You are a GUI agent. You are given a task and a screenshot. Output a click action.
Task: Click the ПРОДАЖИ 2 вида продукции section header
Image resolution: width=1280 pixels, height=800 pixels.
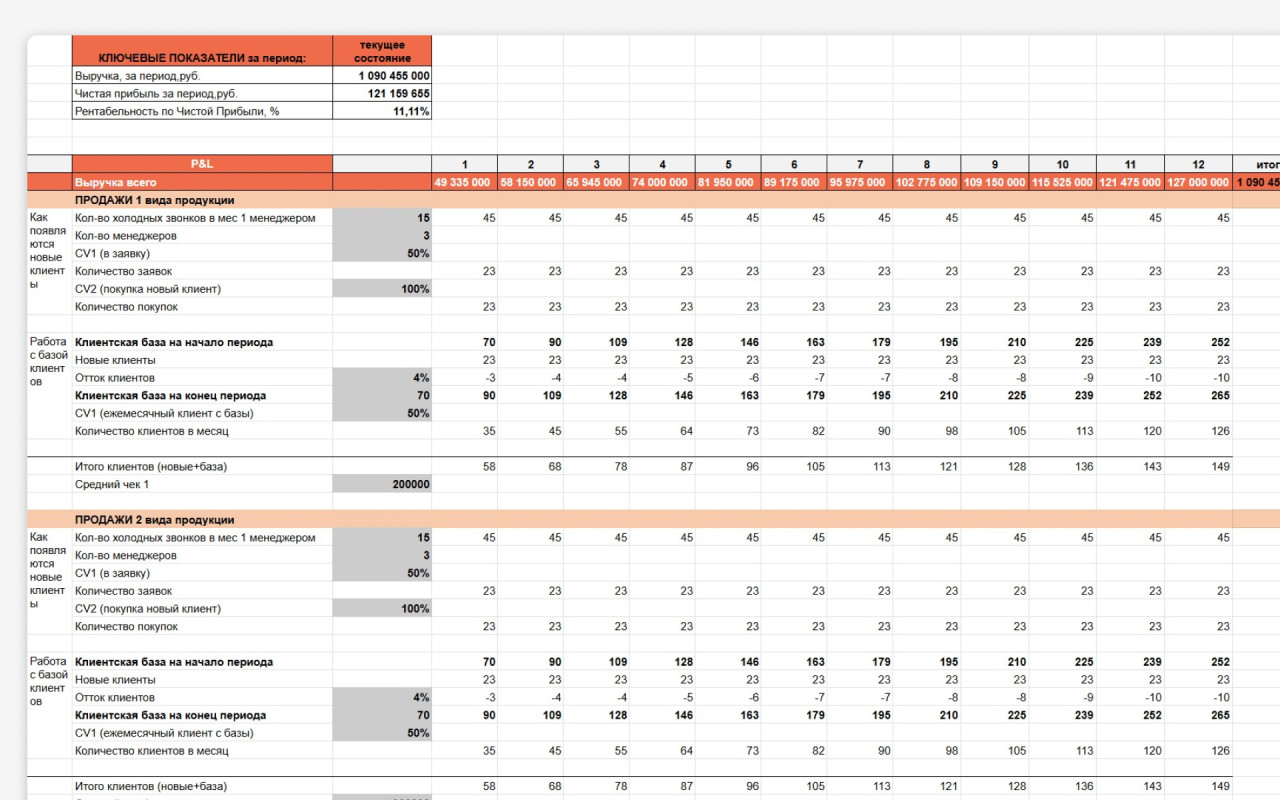[155, 520]
